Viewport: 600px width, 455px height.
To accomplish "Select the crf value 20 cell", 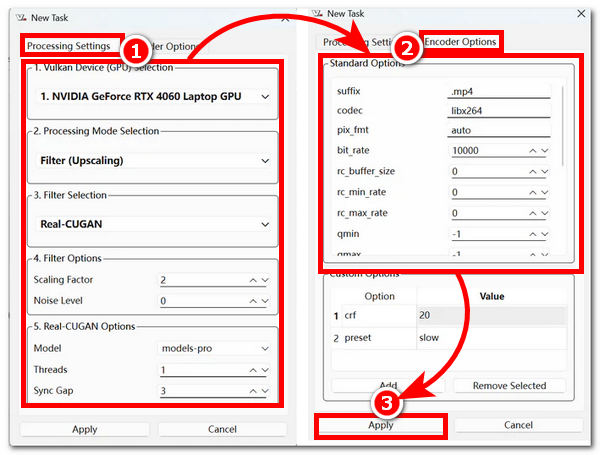I will 492,316.
